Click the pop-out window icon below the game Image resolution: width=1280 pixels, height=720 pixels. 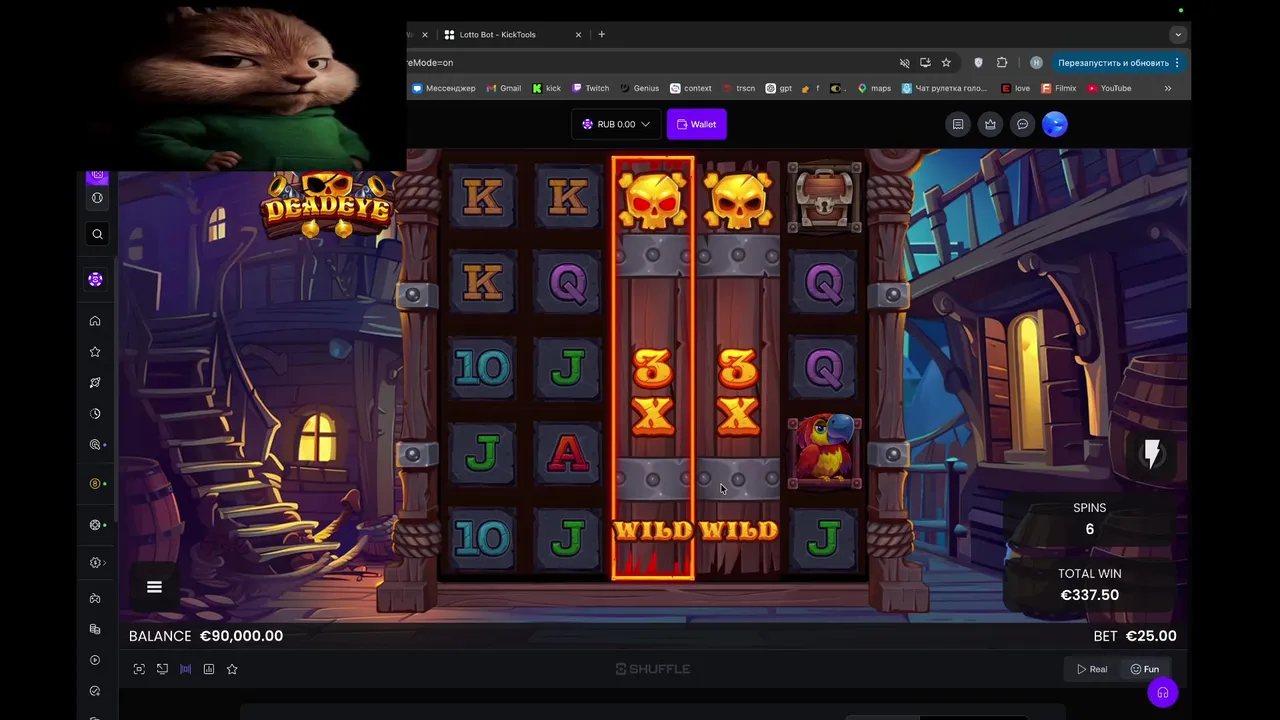click(x=162, y=669)
